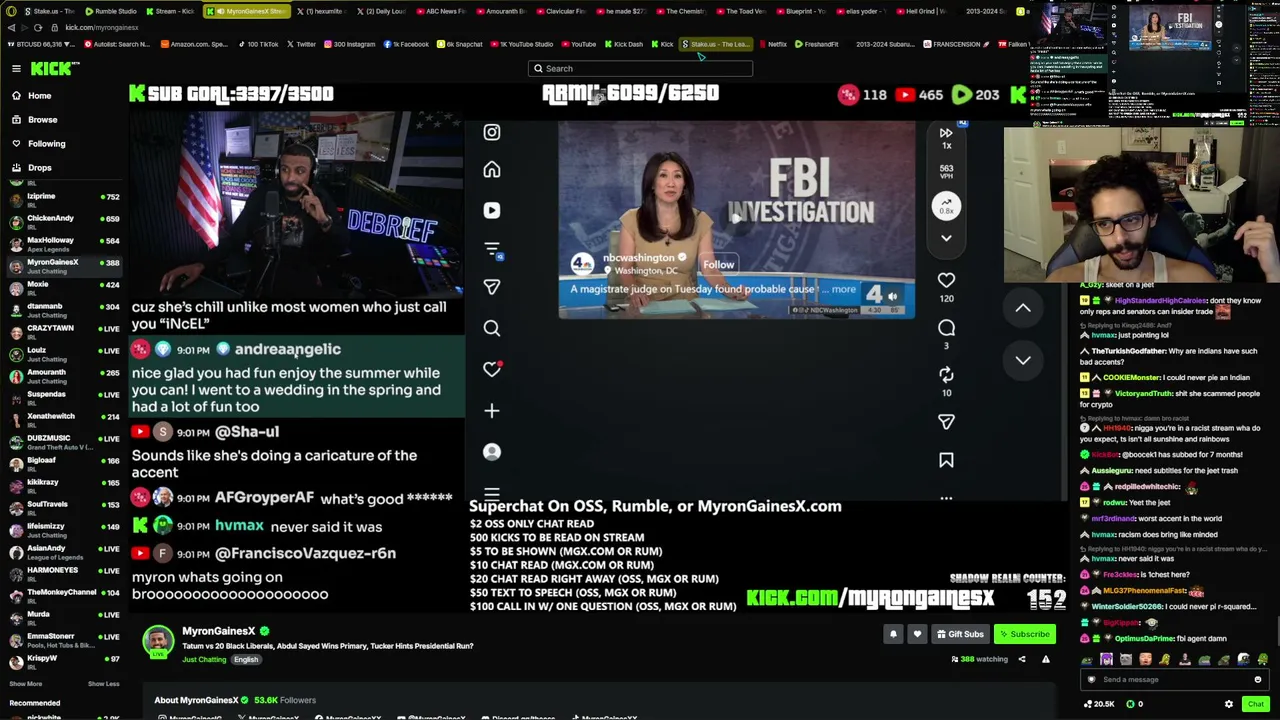Open the Netflix bookmark
Screen dimensions: 1280x720
772,44
